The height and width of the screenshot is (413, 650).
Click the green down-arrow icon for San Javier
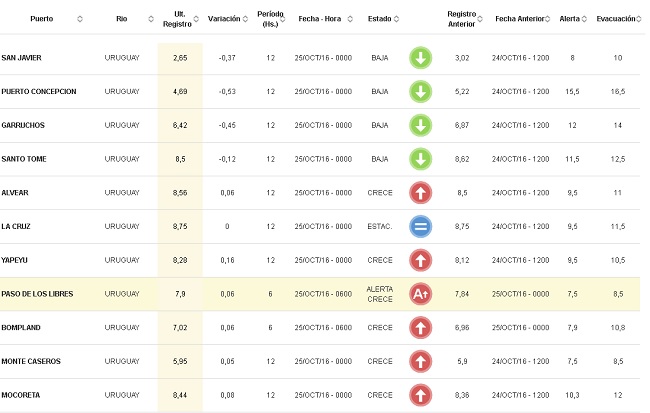421,58
